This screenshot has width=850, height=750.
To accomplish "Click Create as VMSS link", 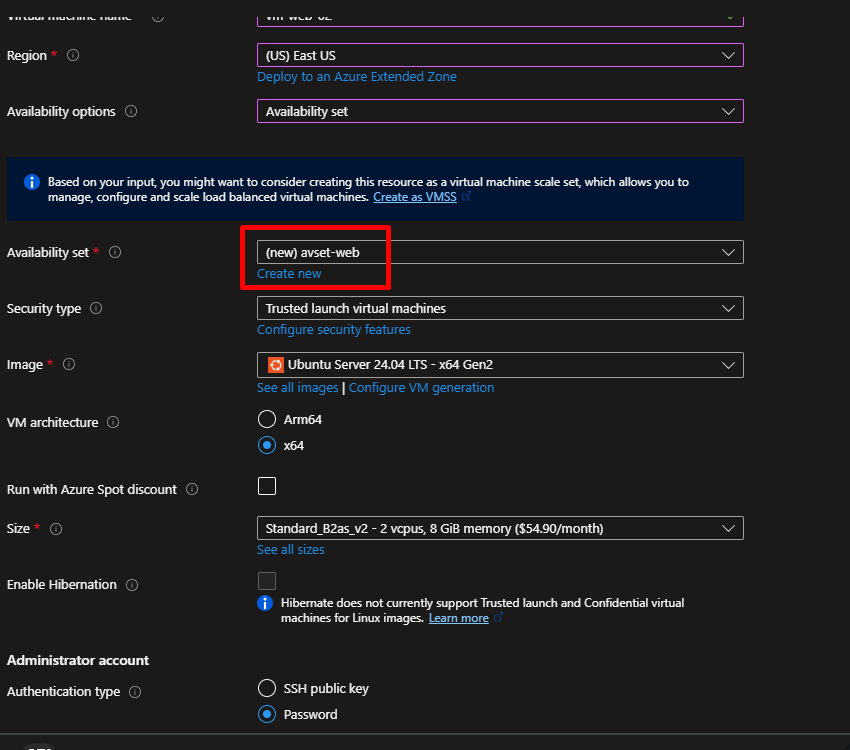I will (414, 198).
